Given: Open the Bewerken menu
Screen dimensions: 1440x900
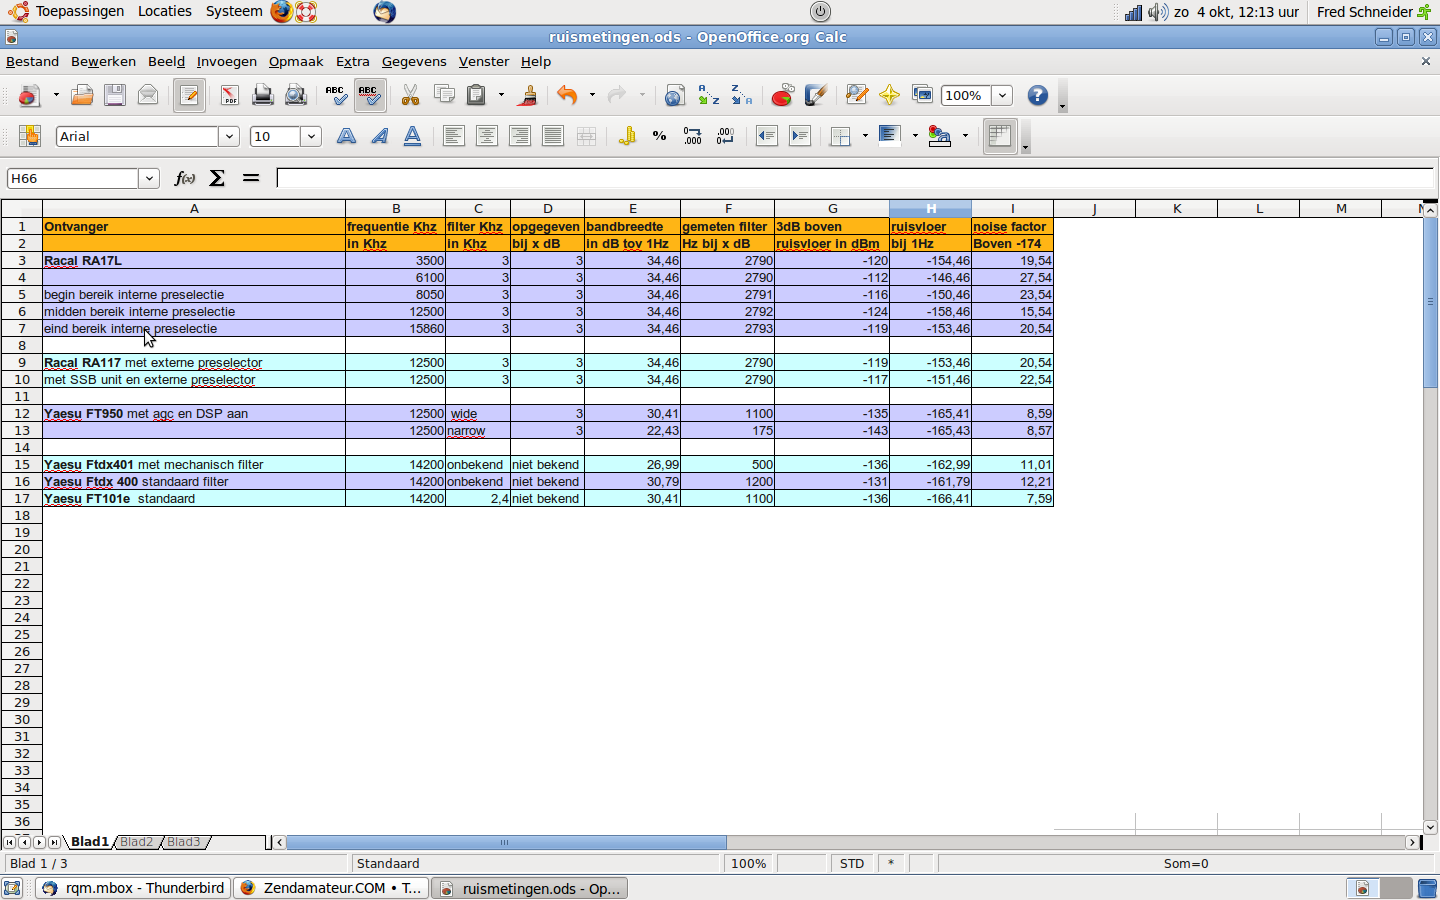Looking at the screenshot, I should coord(103,61).
